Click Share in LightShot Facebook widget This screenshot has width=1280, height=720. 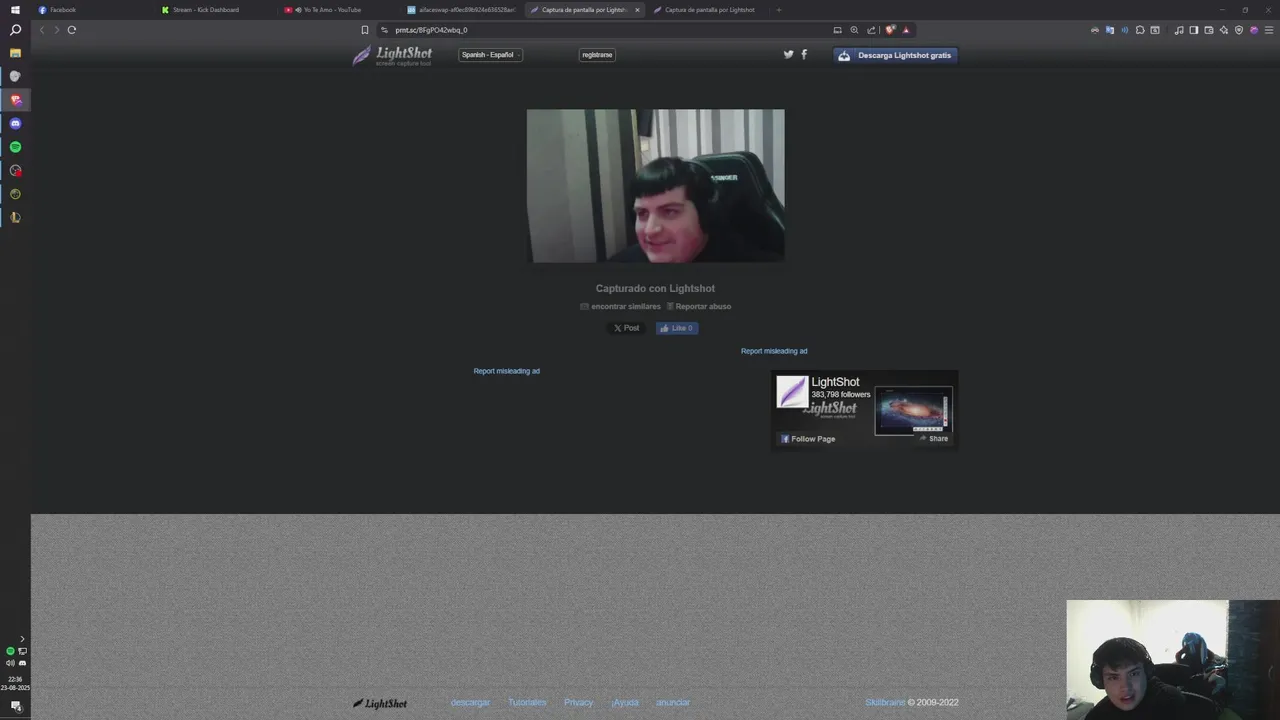pyautogui.click(x=934, y=439)
